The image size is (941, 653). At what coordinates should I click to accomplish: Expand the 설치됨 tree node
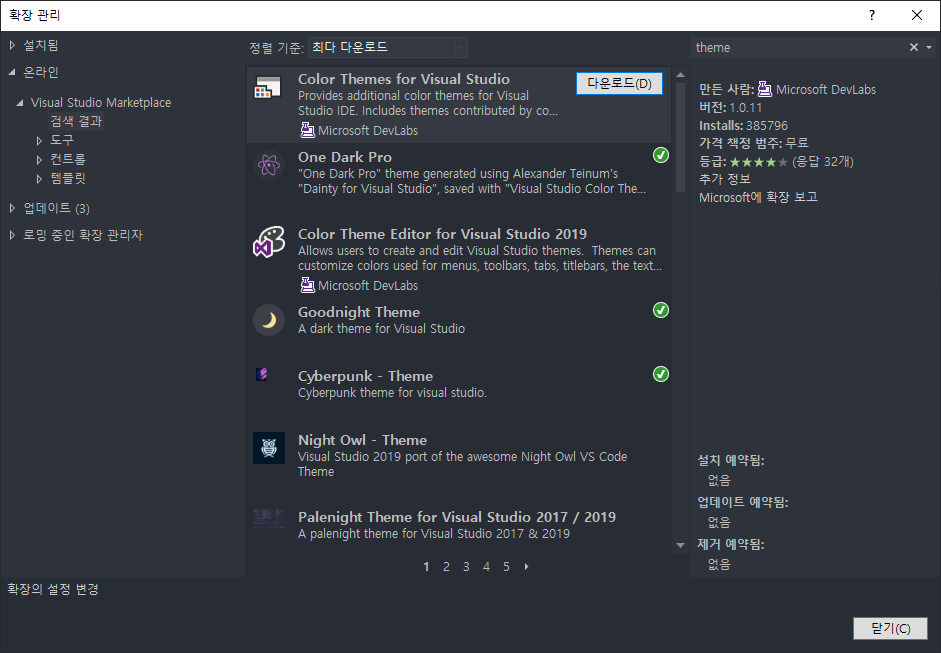12,45
